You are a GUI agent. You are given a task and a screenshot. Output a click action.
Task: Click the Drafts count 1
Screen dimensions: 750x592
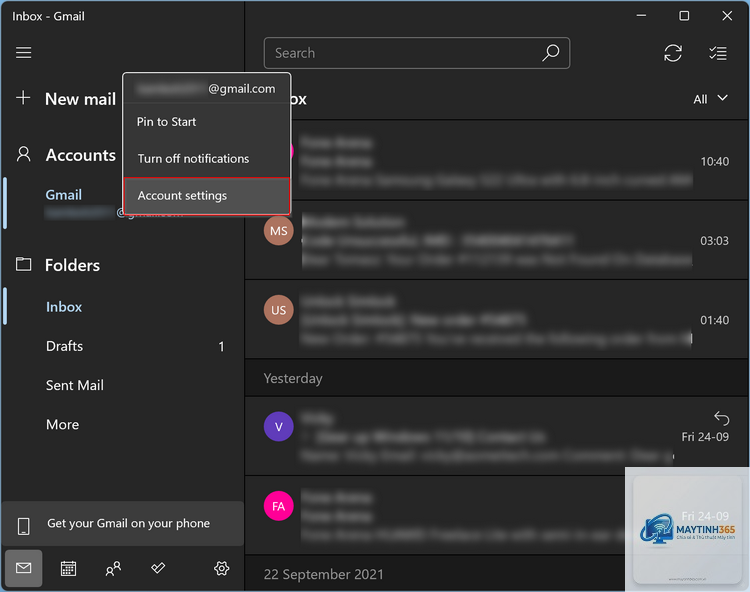point(221,346)
